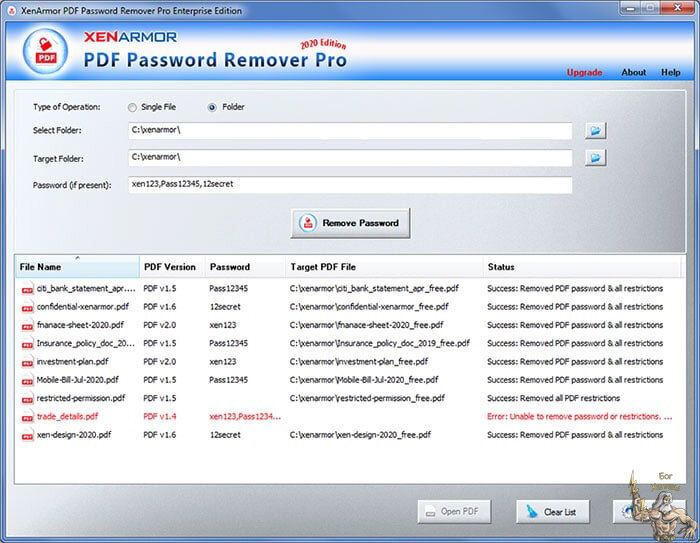
Task: Click PDF icon of fnanace-sheet-2020.pdf row
Action: pyautogui.click(x=27, y=326)
